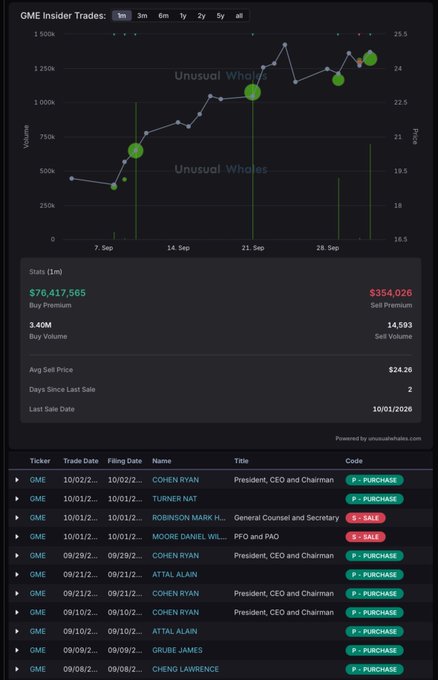
Task: Sort by the Name column header
Action: (162, 461)
